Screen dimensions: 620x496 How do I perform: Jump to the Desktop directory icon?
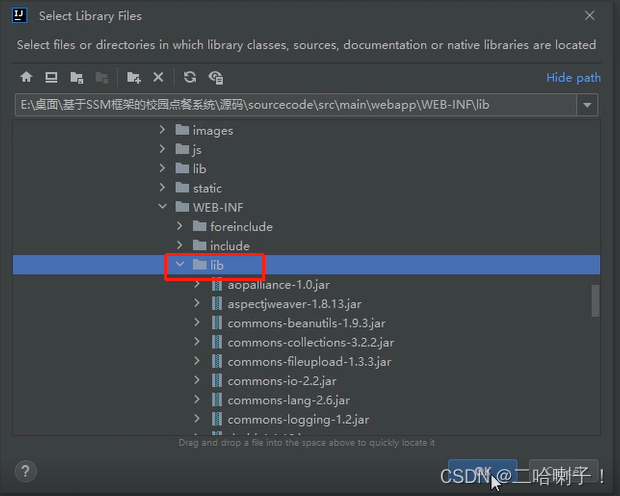click(x=51, y=77)
